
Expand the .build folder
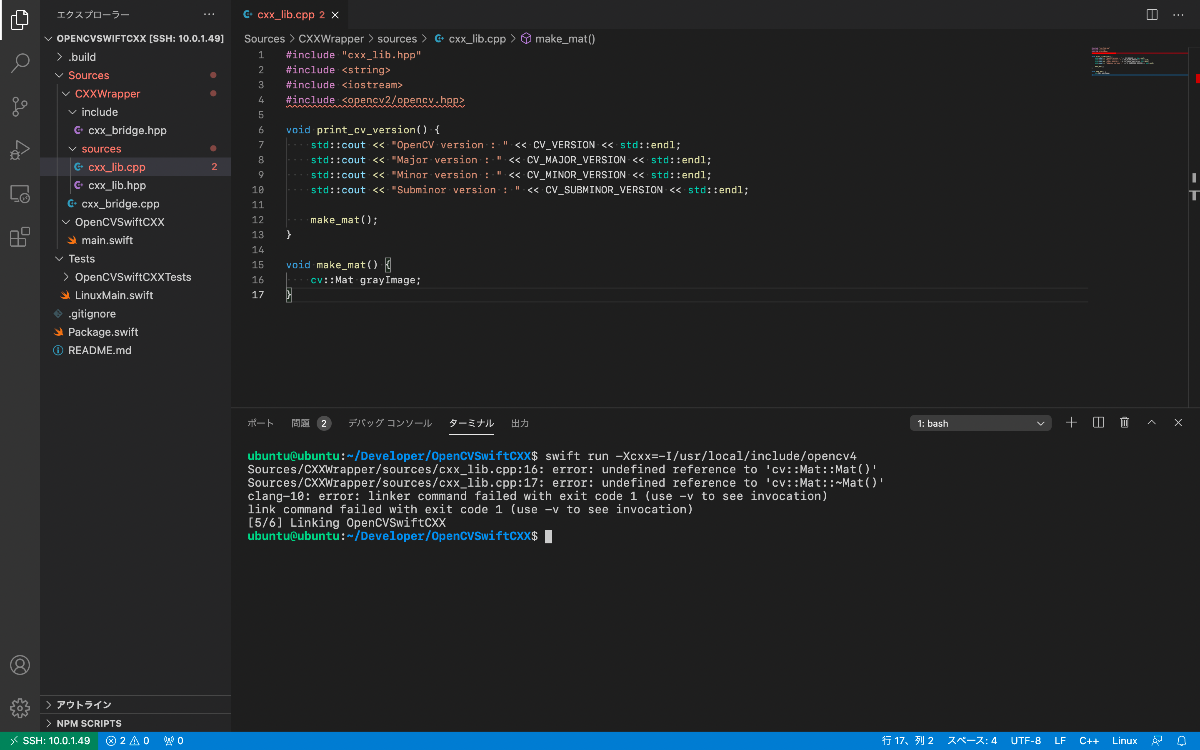135,57
